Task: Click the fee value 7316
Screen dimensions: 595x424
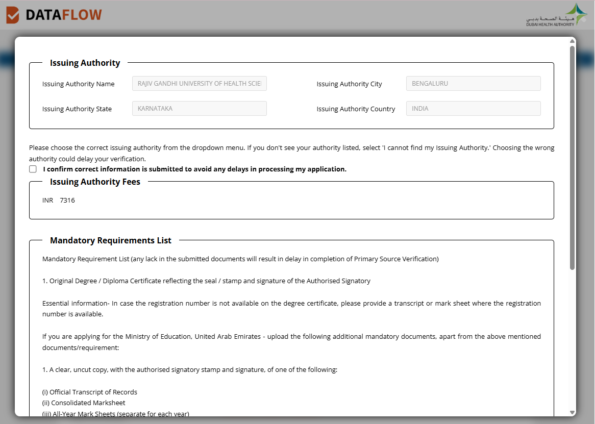Action: click(67, 200)
